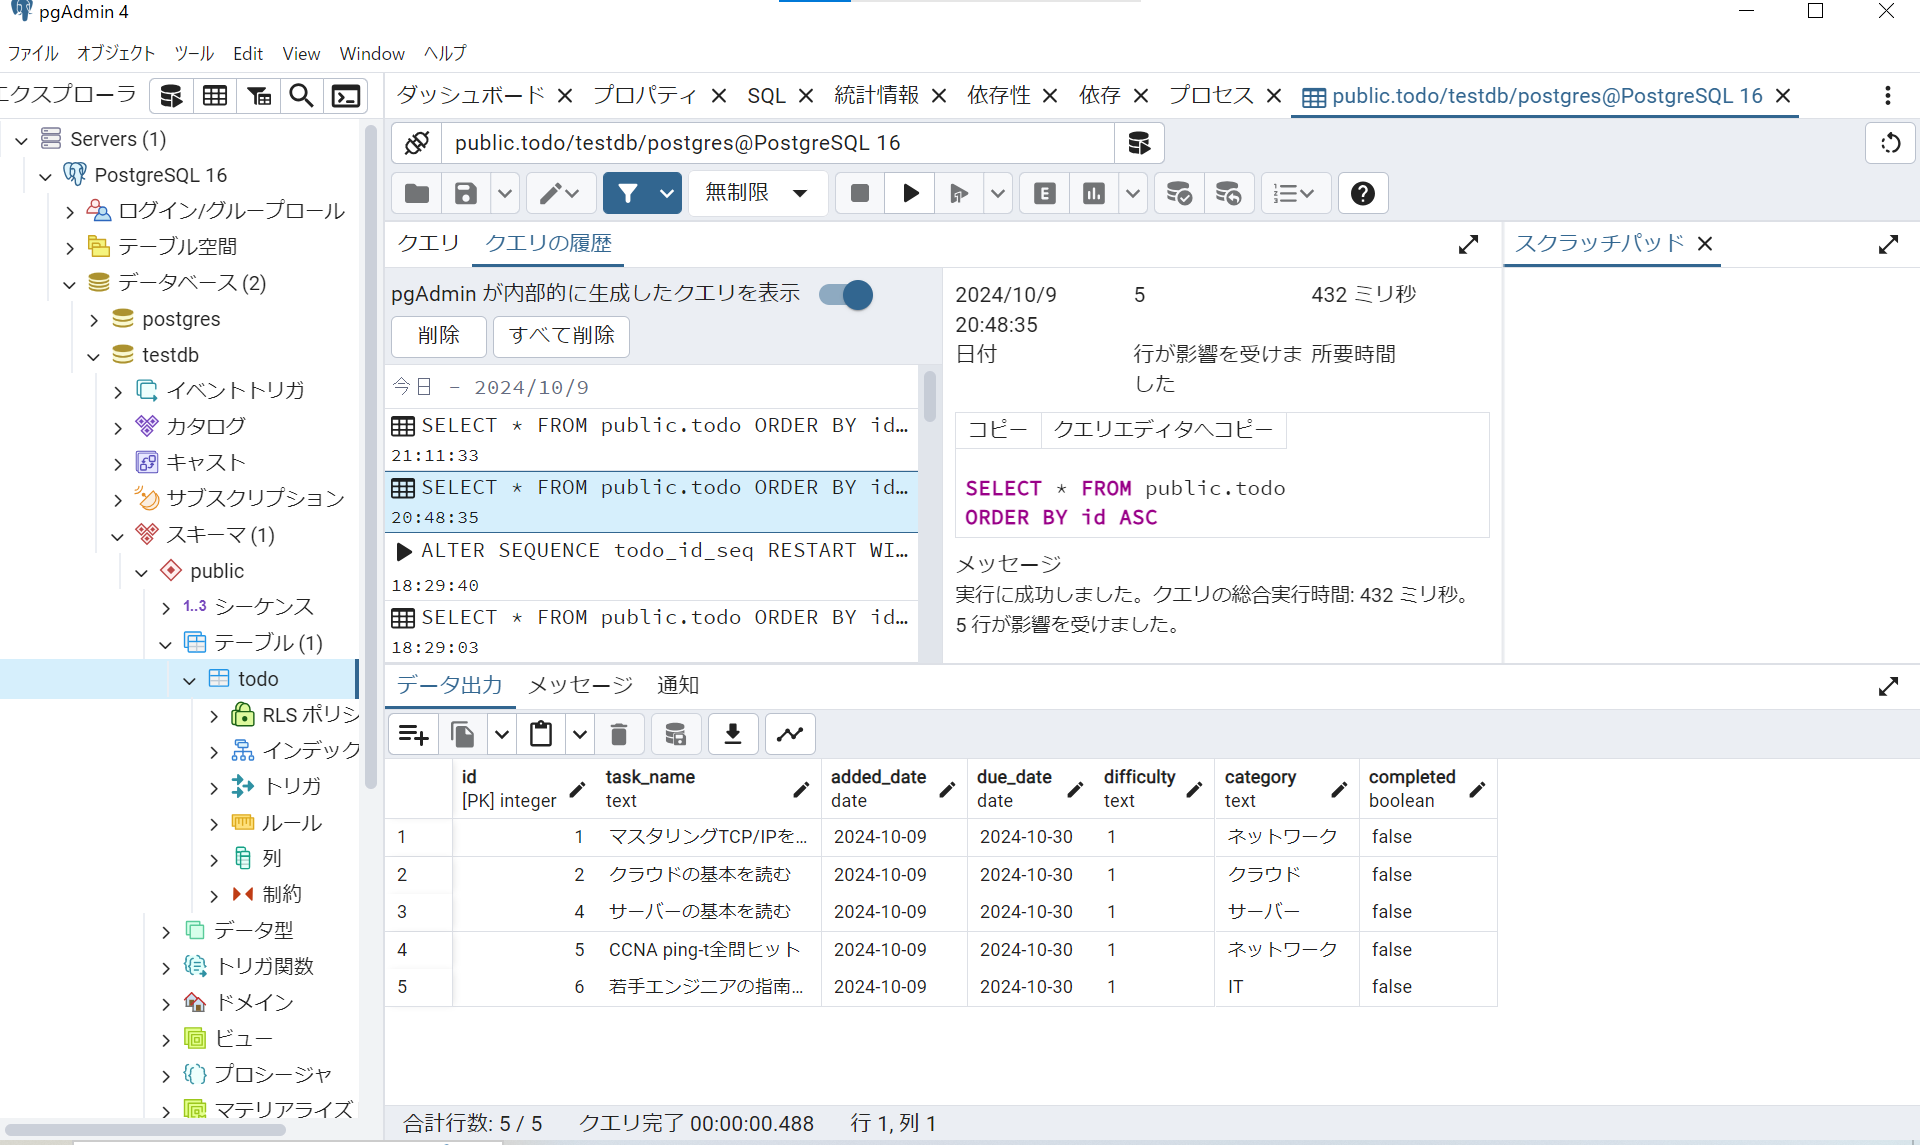Open the Search Objects magnifier icon
Image resolution: width=1920 pixels, height=1145 pixels.
tap(301, 96)
